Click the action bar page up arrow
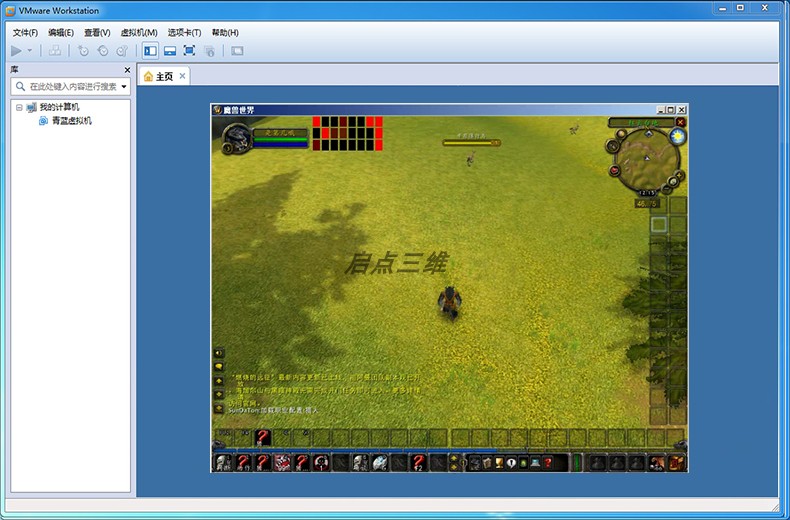790x520 pixels. (454, 458)
